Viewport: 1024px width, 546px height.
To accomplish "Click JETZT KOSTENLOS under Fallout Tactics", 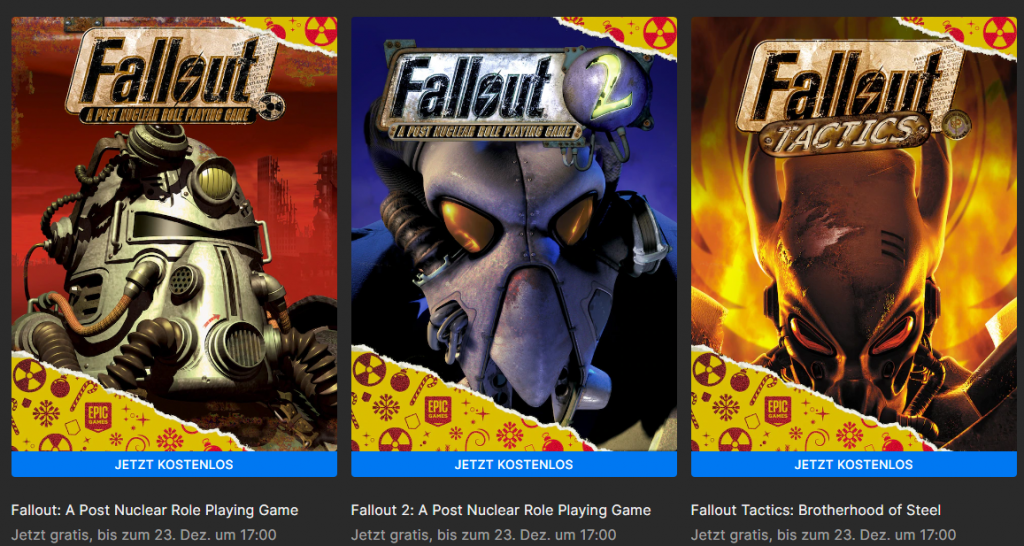I will pyautogui.click(x=854, y=464).
